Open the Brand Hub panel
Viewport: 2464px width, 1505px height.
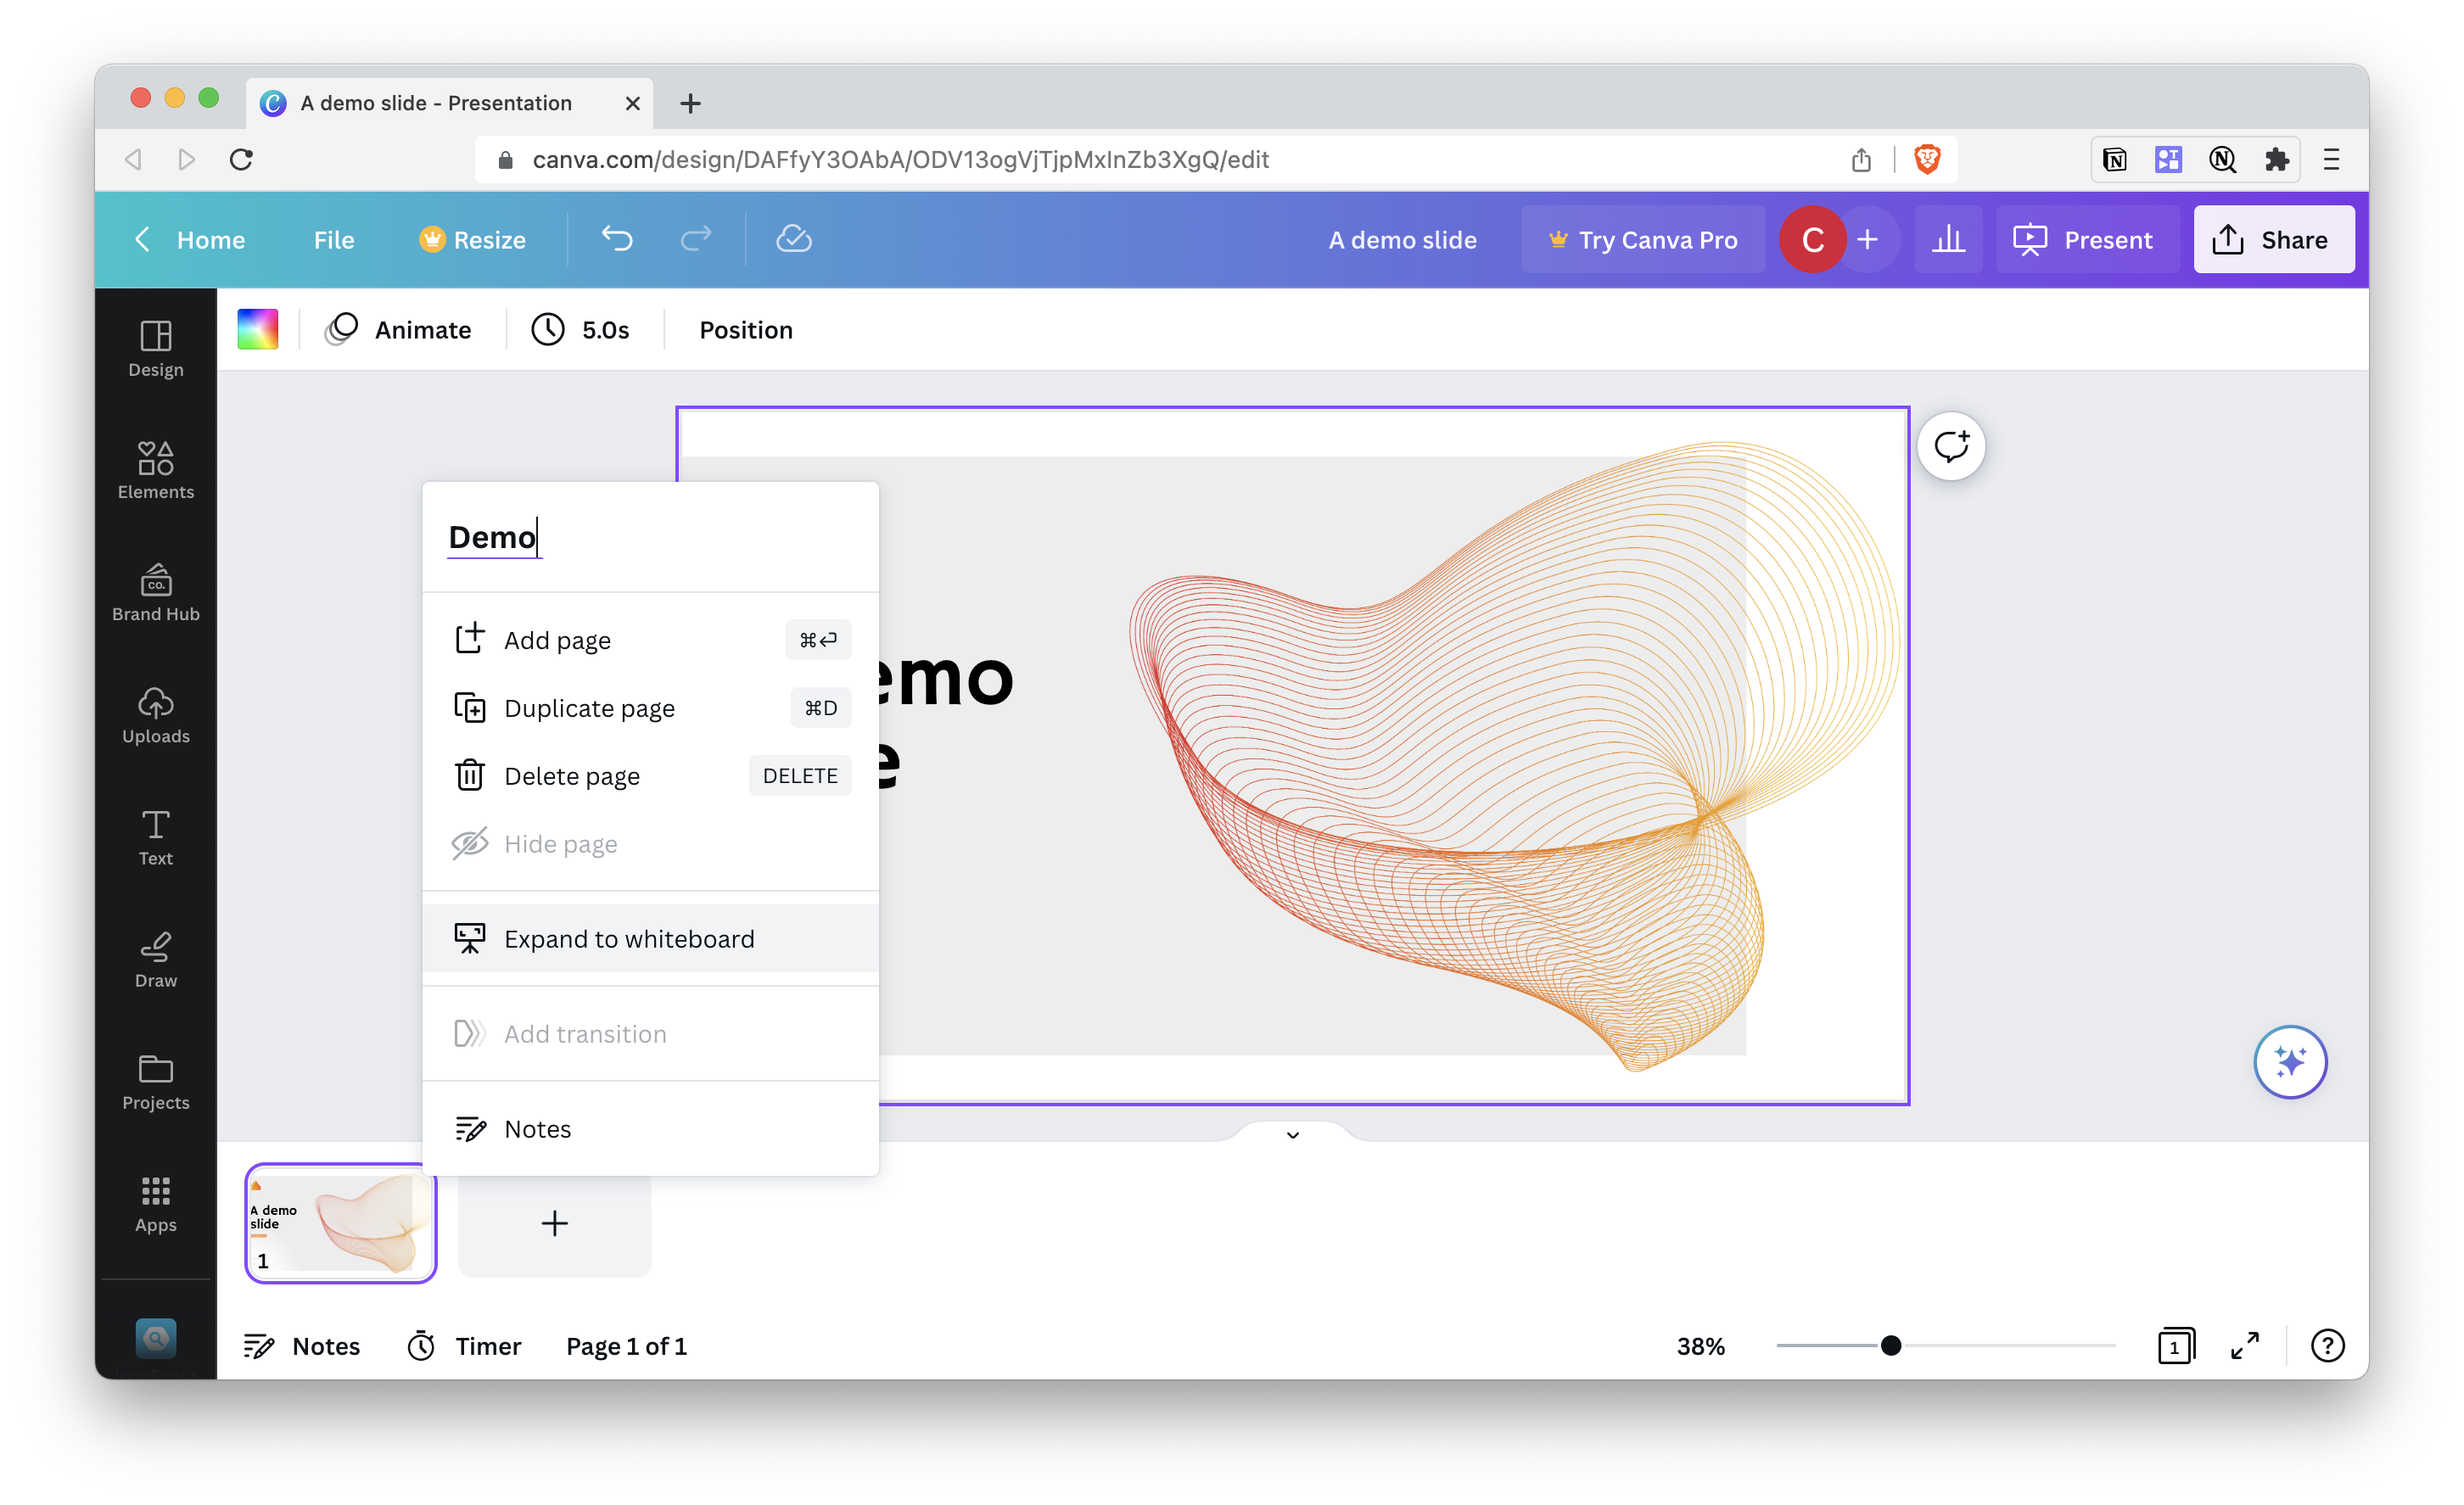156,593
